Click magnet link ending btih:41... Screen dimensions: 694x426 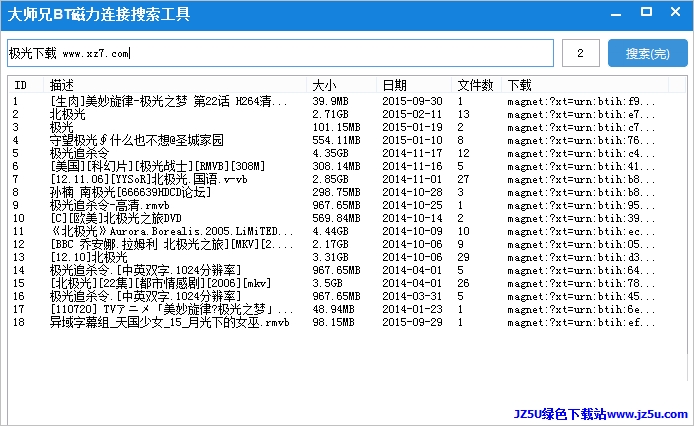point(581,167)
